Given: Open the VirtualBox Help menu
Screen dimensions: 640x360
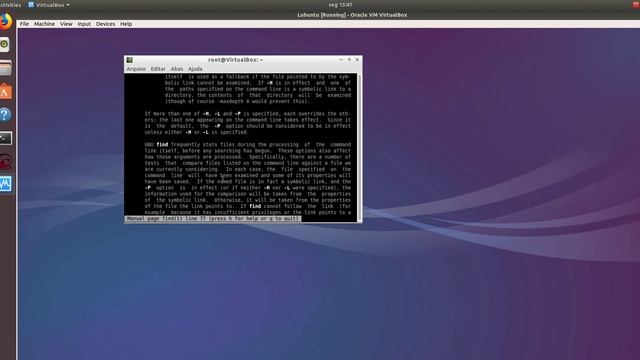Looking at the screenshot, I should click(126, 24).
